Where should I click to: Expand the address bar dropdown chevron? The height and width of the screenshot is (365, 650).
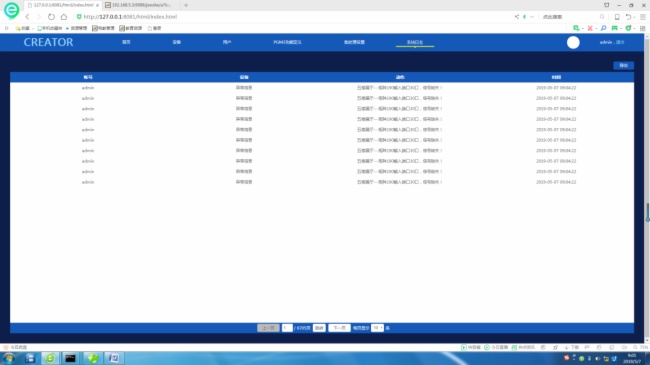click(x=532, y=17)
